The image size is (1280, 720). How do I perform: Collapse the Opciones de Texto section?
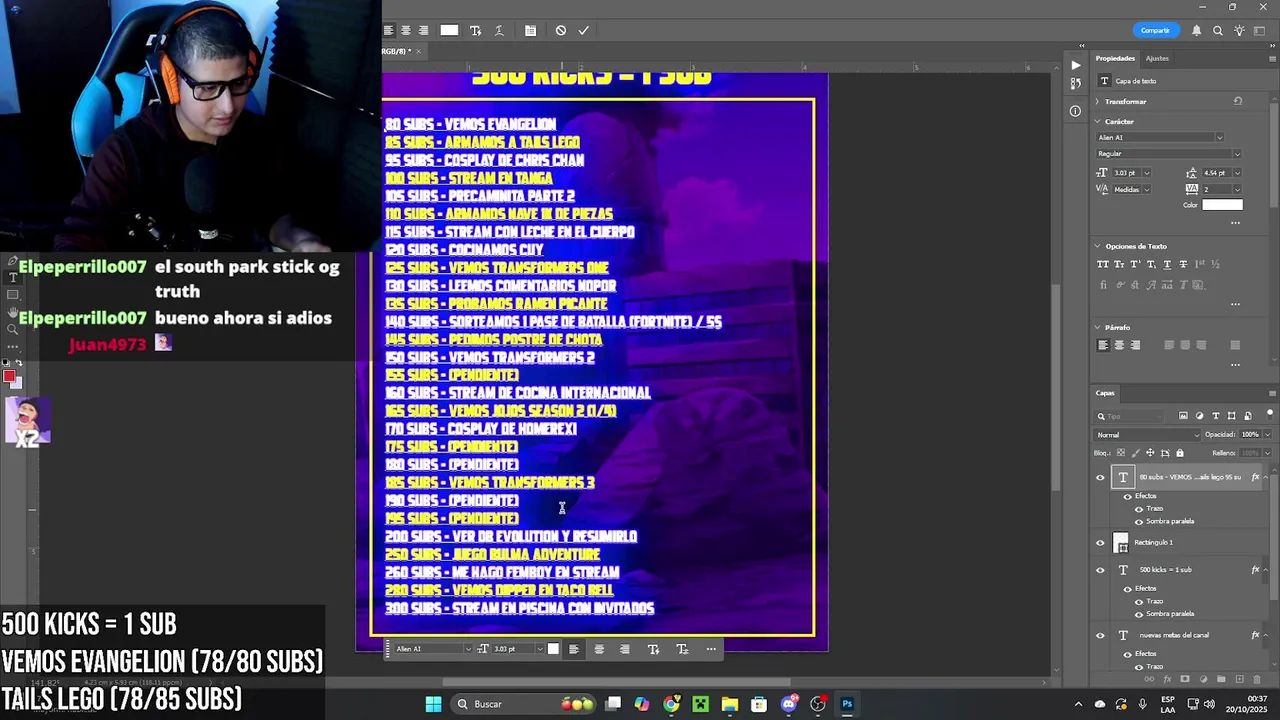1098,246
